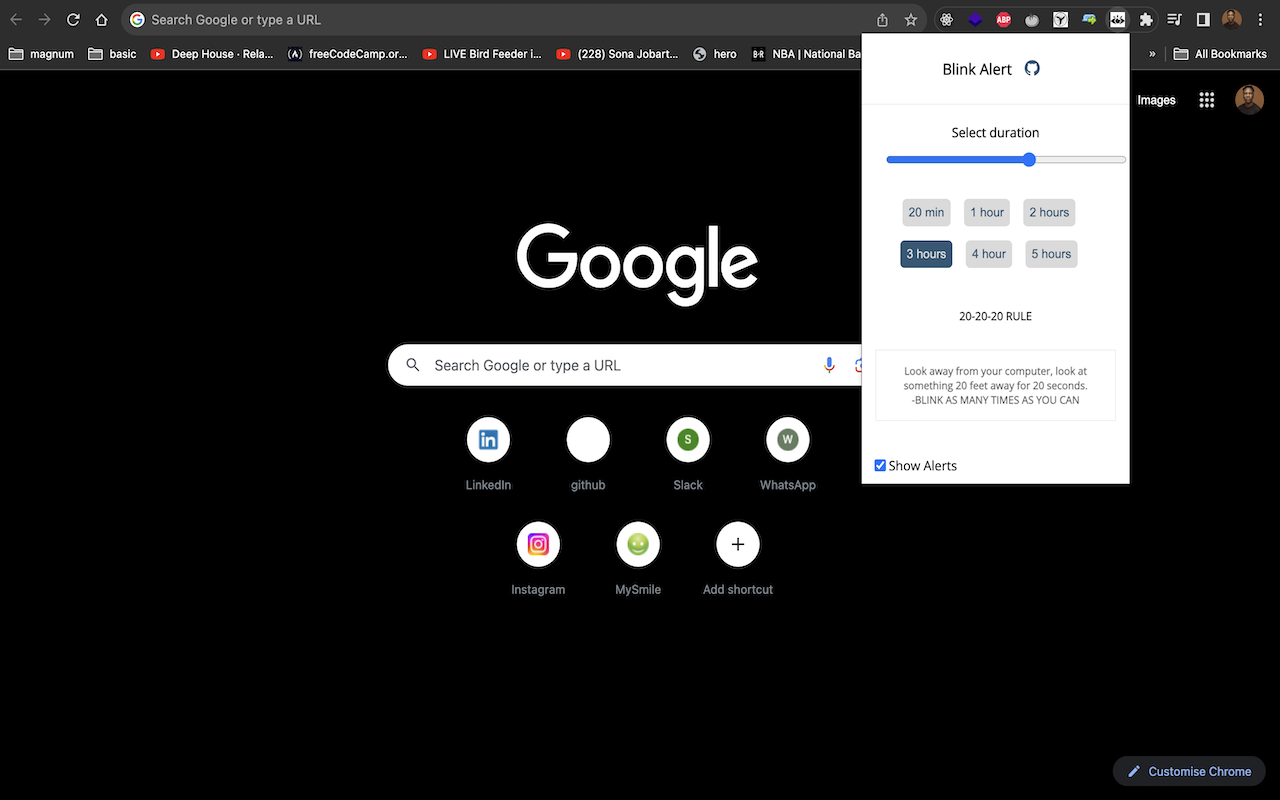Open the Google apps grid
1280x800 pixels.
coord(1207,100)
